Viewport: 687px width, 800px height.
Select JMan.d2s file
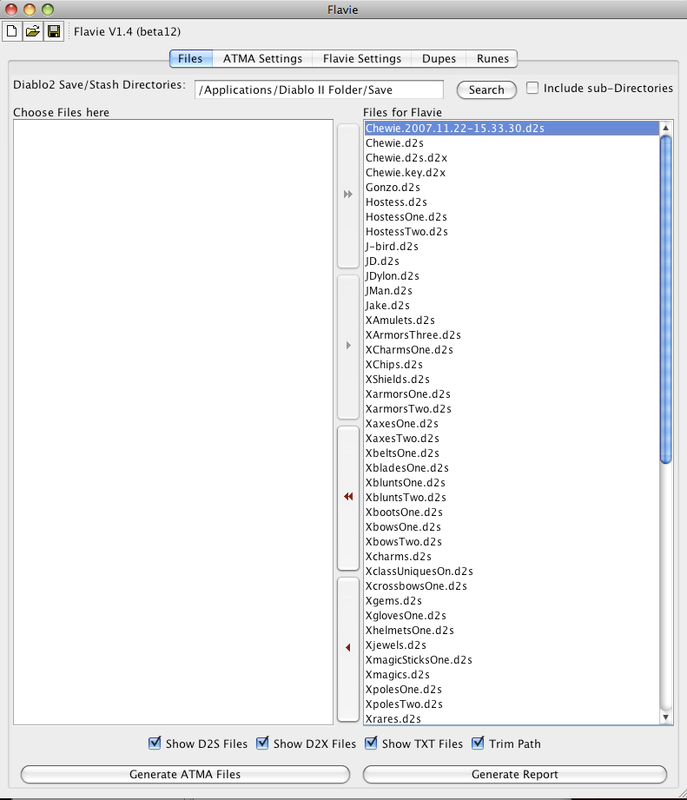(x=512, y=291)
